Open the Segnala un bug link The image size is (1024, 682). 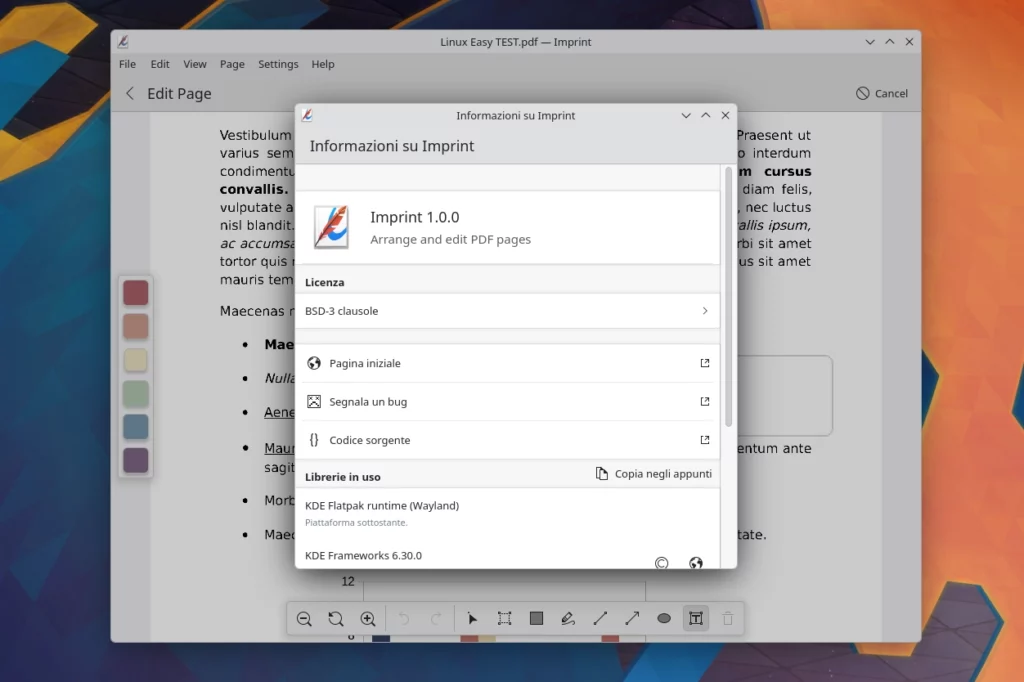point(508,402)
